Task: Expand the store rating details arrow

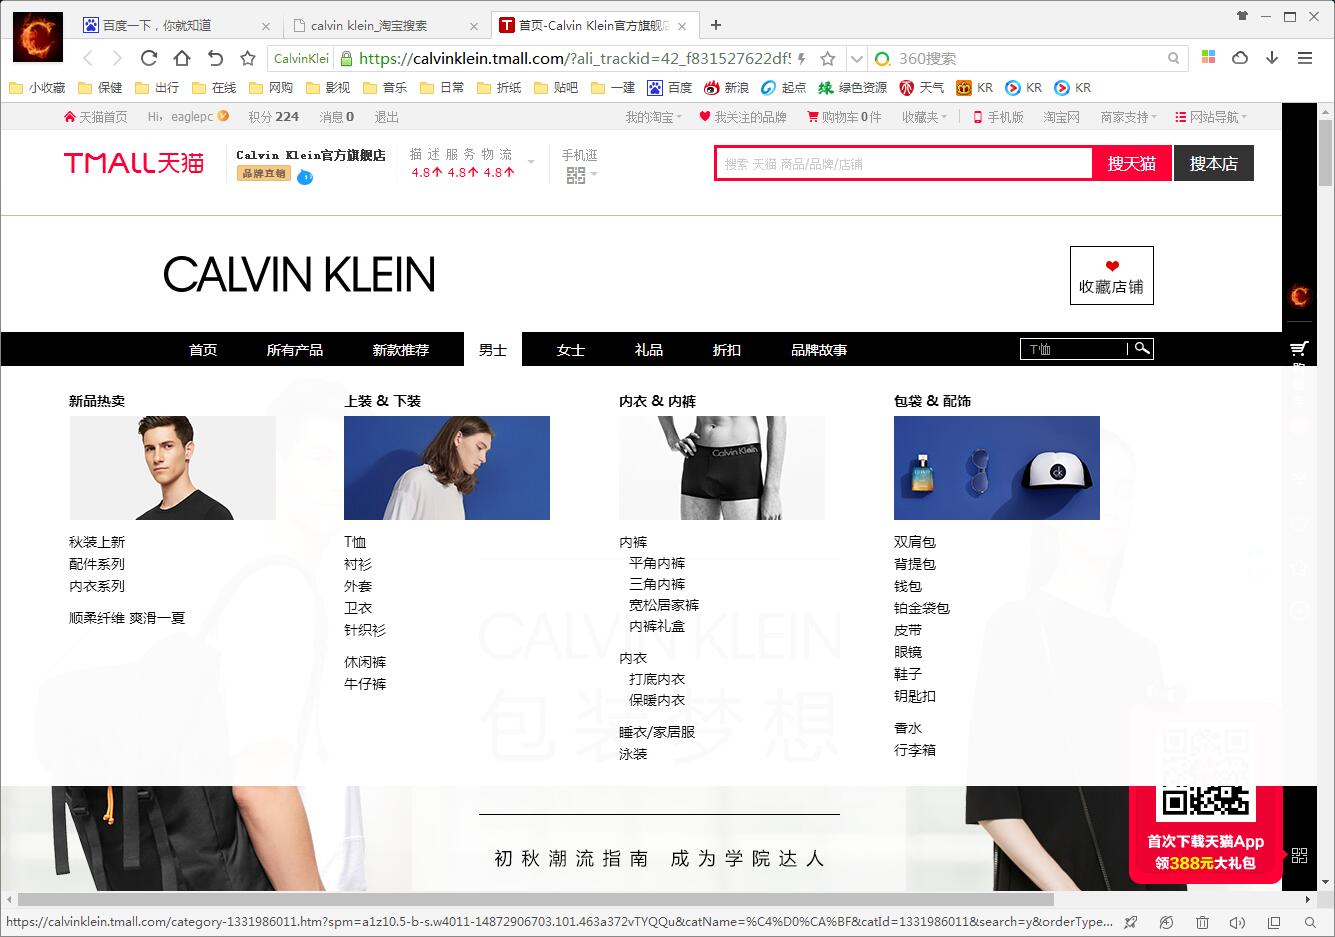Action: [531, 162]
